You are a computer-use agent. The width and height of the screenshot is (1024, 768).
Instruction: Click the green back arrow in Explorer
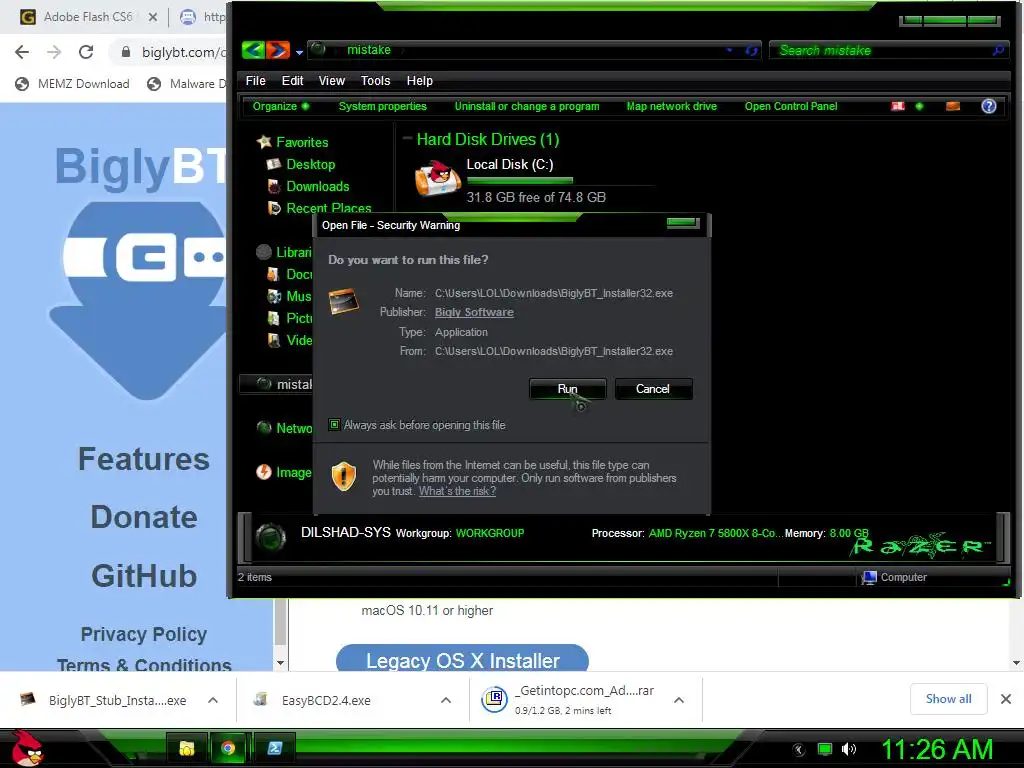click(253, 50)
